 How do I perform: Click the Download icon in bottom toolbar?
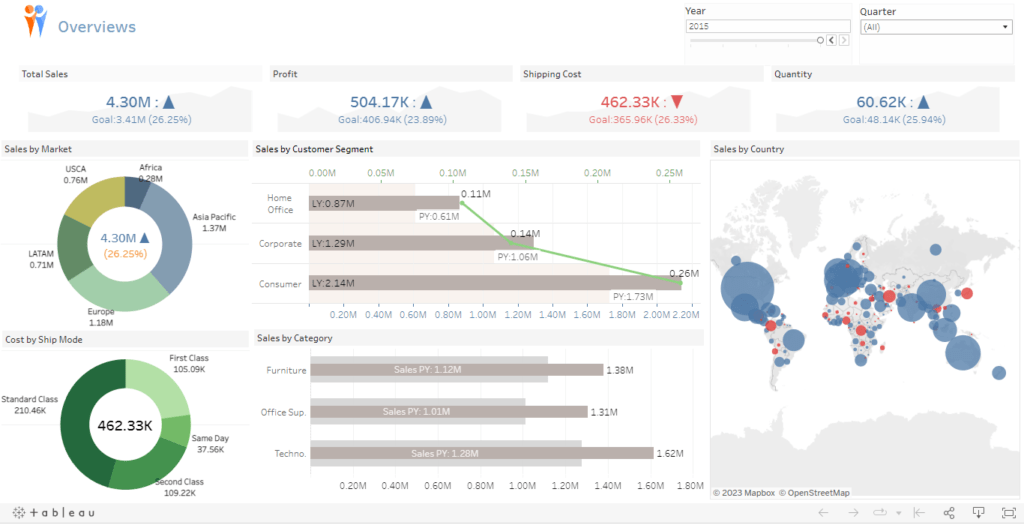pyautogui.click(x=977, y=513)
